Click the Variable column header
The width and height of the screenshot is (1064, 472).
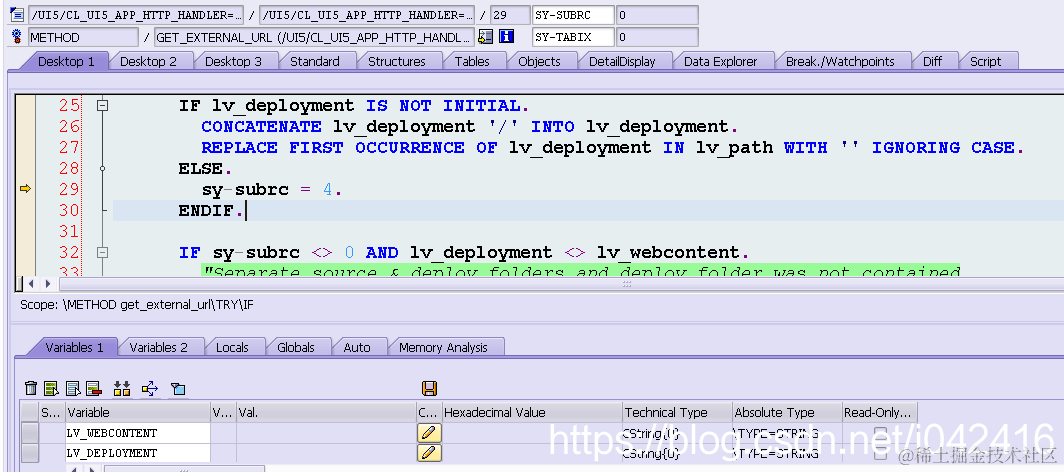point(138,412)
